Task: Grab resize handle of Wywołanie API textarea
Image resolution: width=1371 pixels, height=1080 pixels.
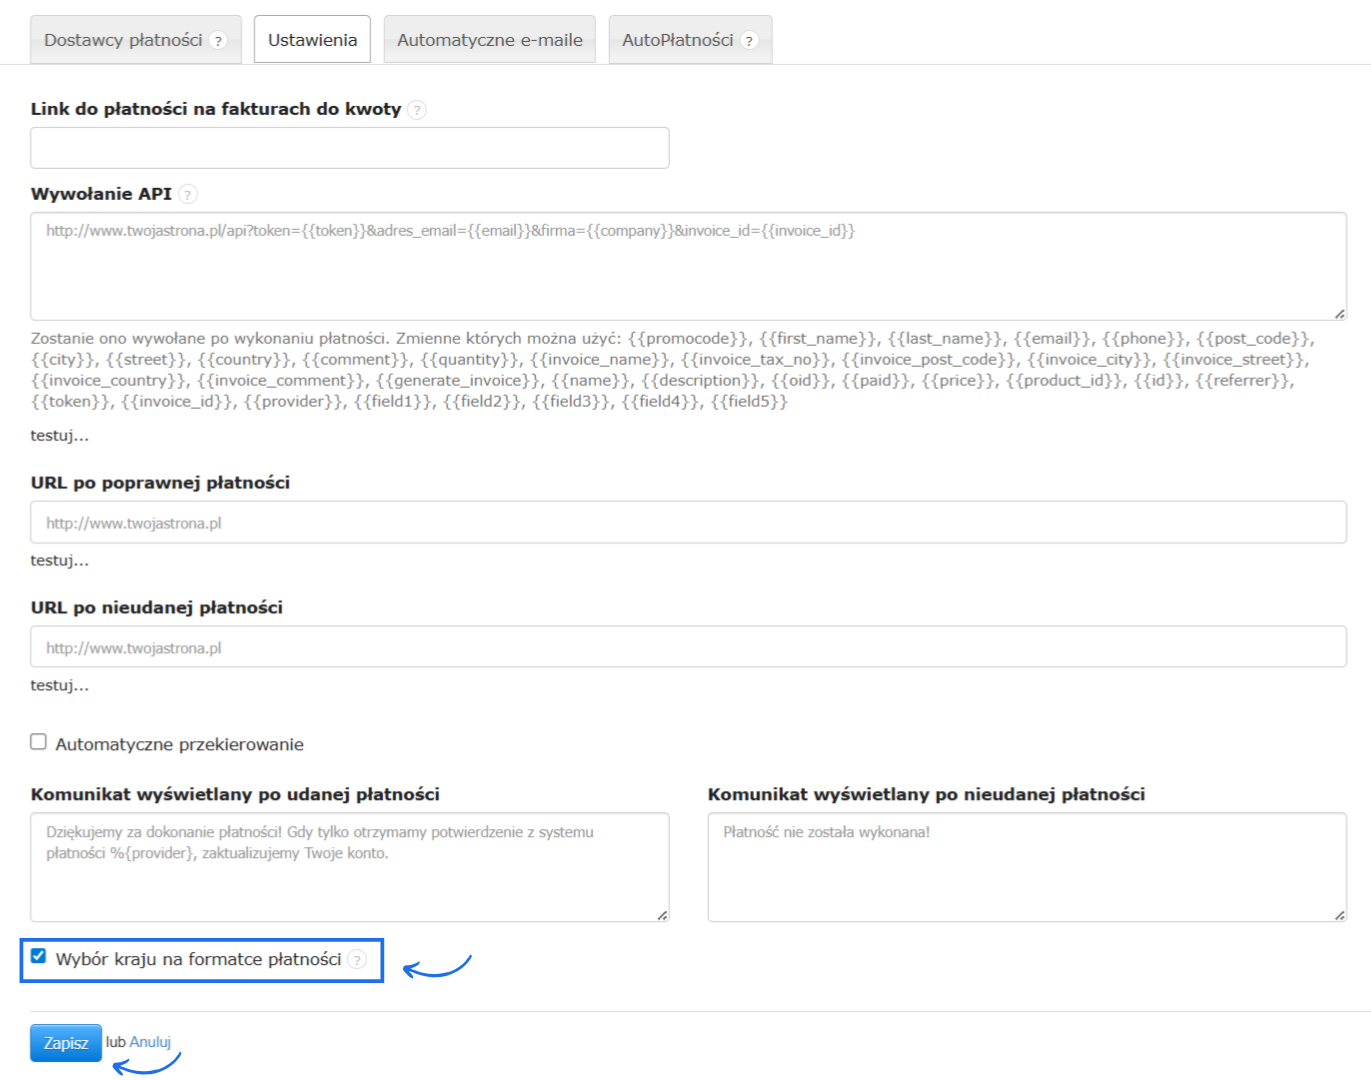Action: 1339,314
